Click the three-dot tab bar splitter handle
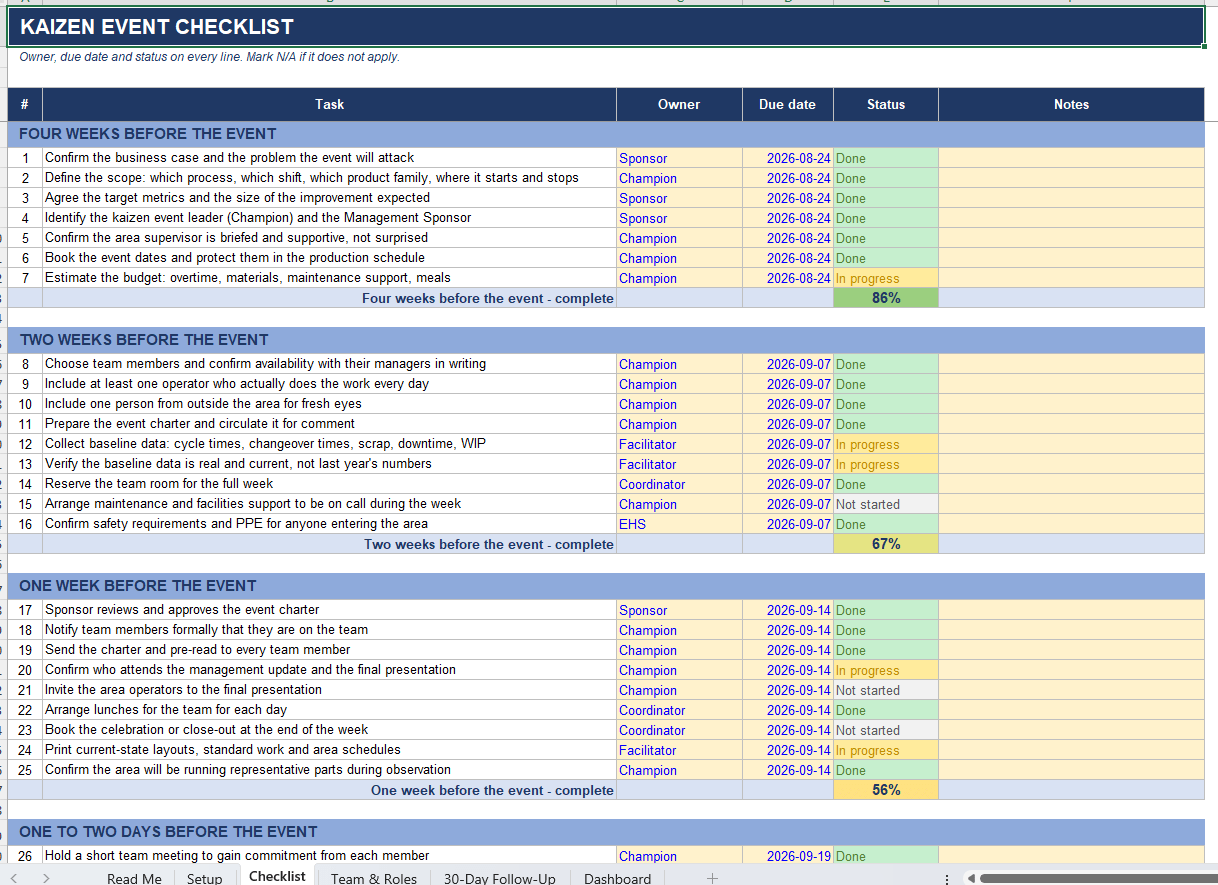 click(947, 878)
